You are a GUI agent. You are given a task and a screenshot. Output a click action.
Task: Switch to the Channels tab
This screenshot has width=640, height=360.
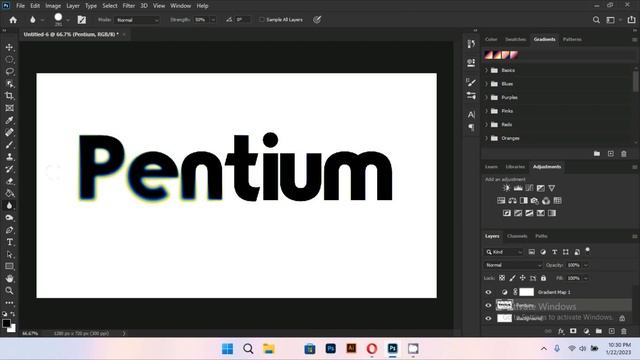pos(517,236)
